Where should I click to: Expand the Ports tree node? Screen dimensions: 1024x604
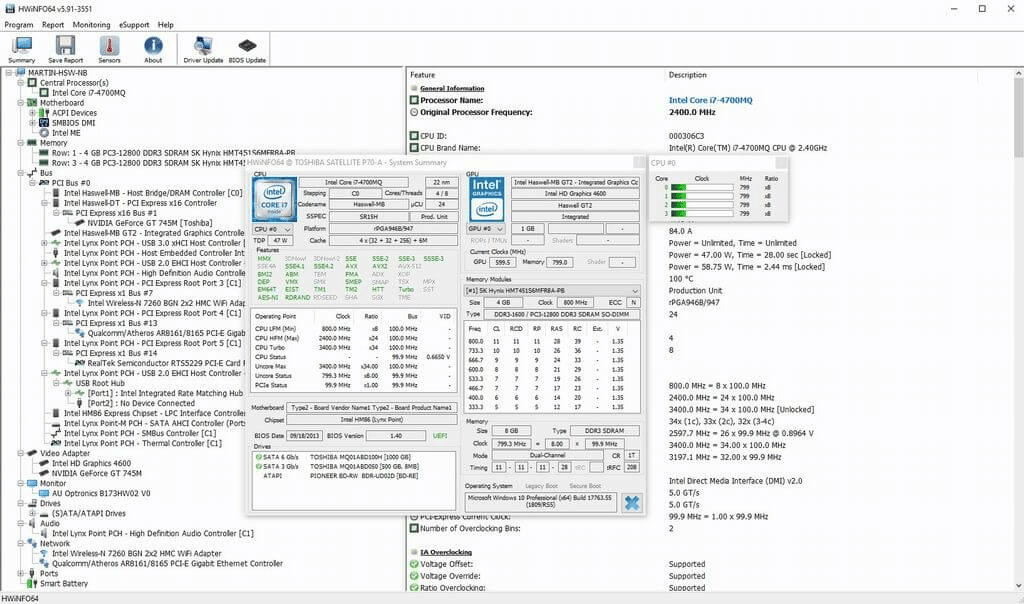pyautogui.click(x=21, y=573)
